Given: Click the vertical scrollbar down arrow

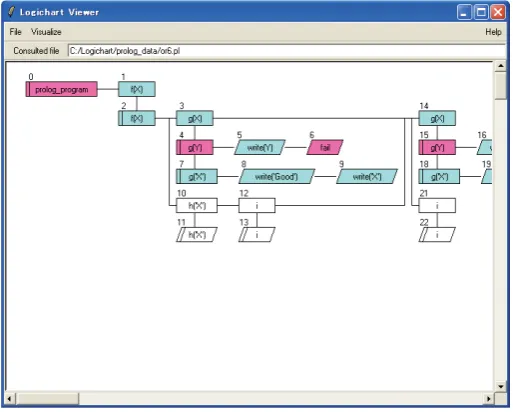Looking at the screenshot, I should (500, 387).
